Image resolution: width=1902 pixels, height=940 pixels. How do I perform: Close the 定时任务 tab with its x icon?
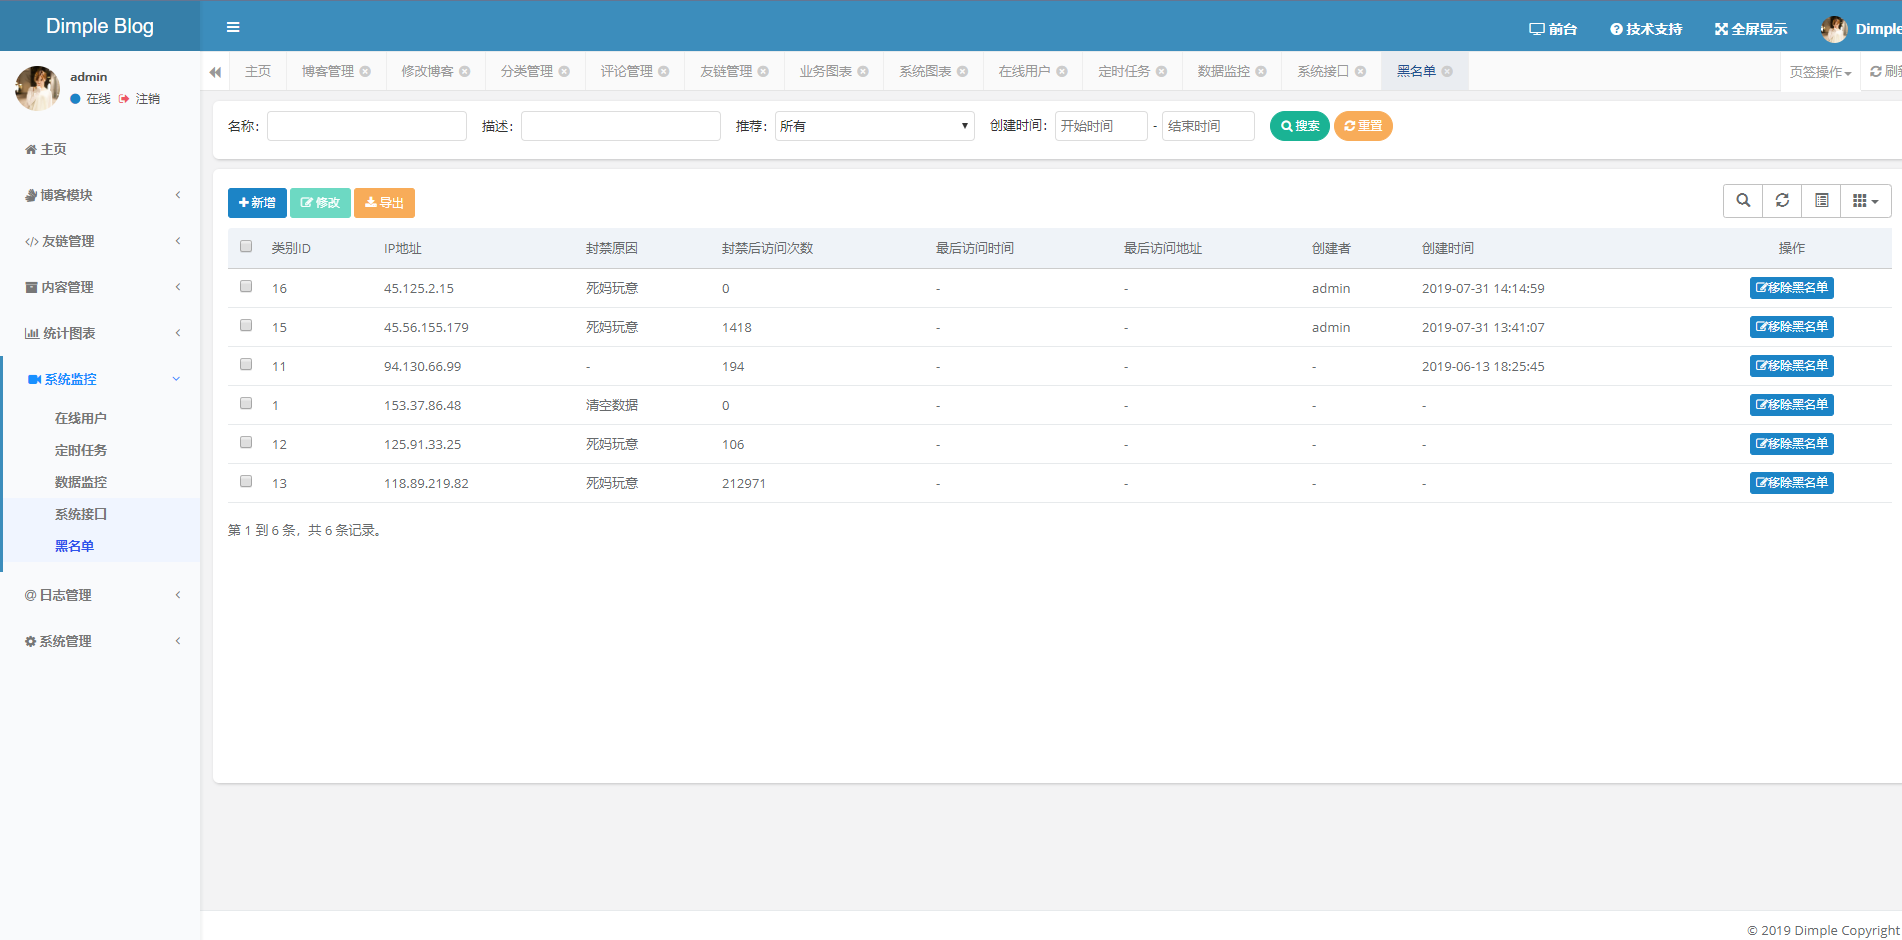click(x=1161, y=71)
